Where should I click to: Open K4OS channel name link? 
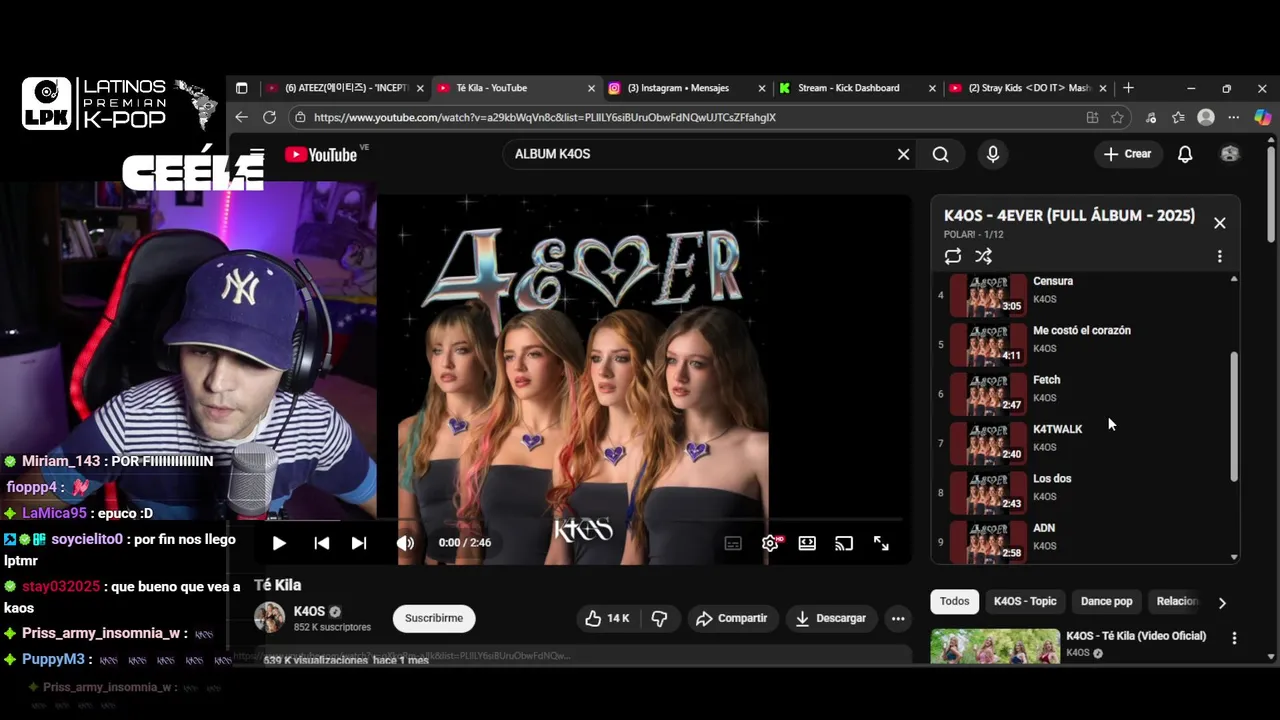[x=309, y=611]
